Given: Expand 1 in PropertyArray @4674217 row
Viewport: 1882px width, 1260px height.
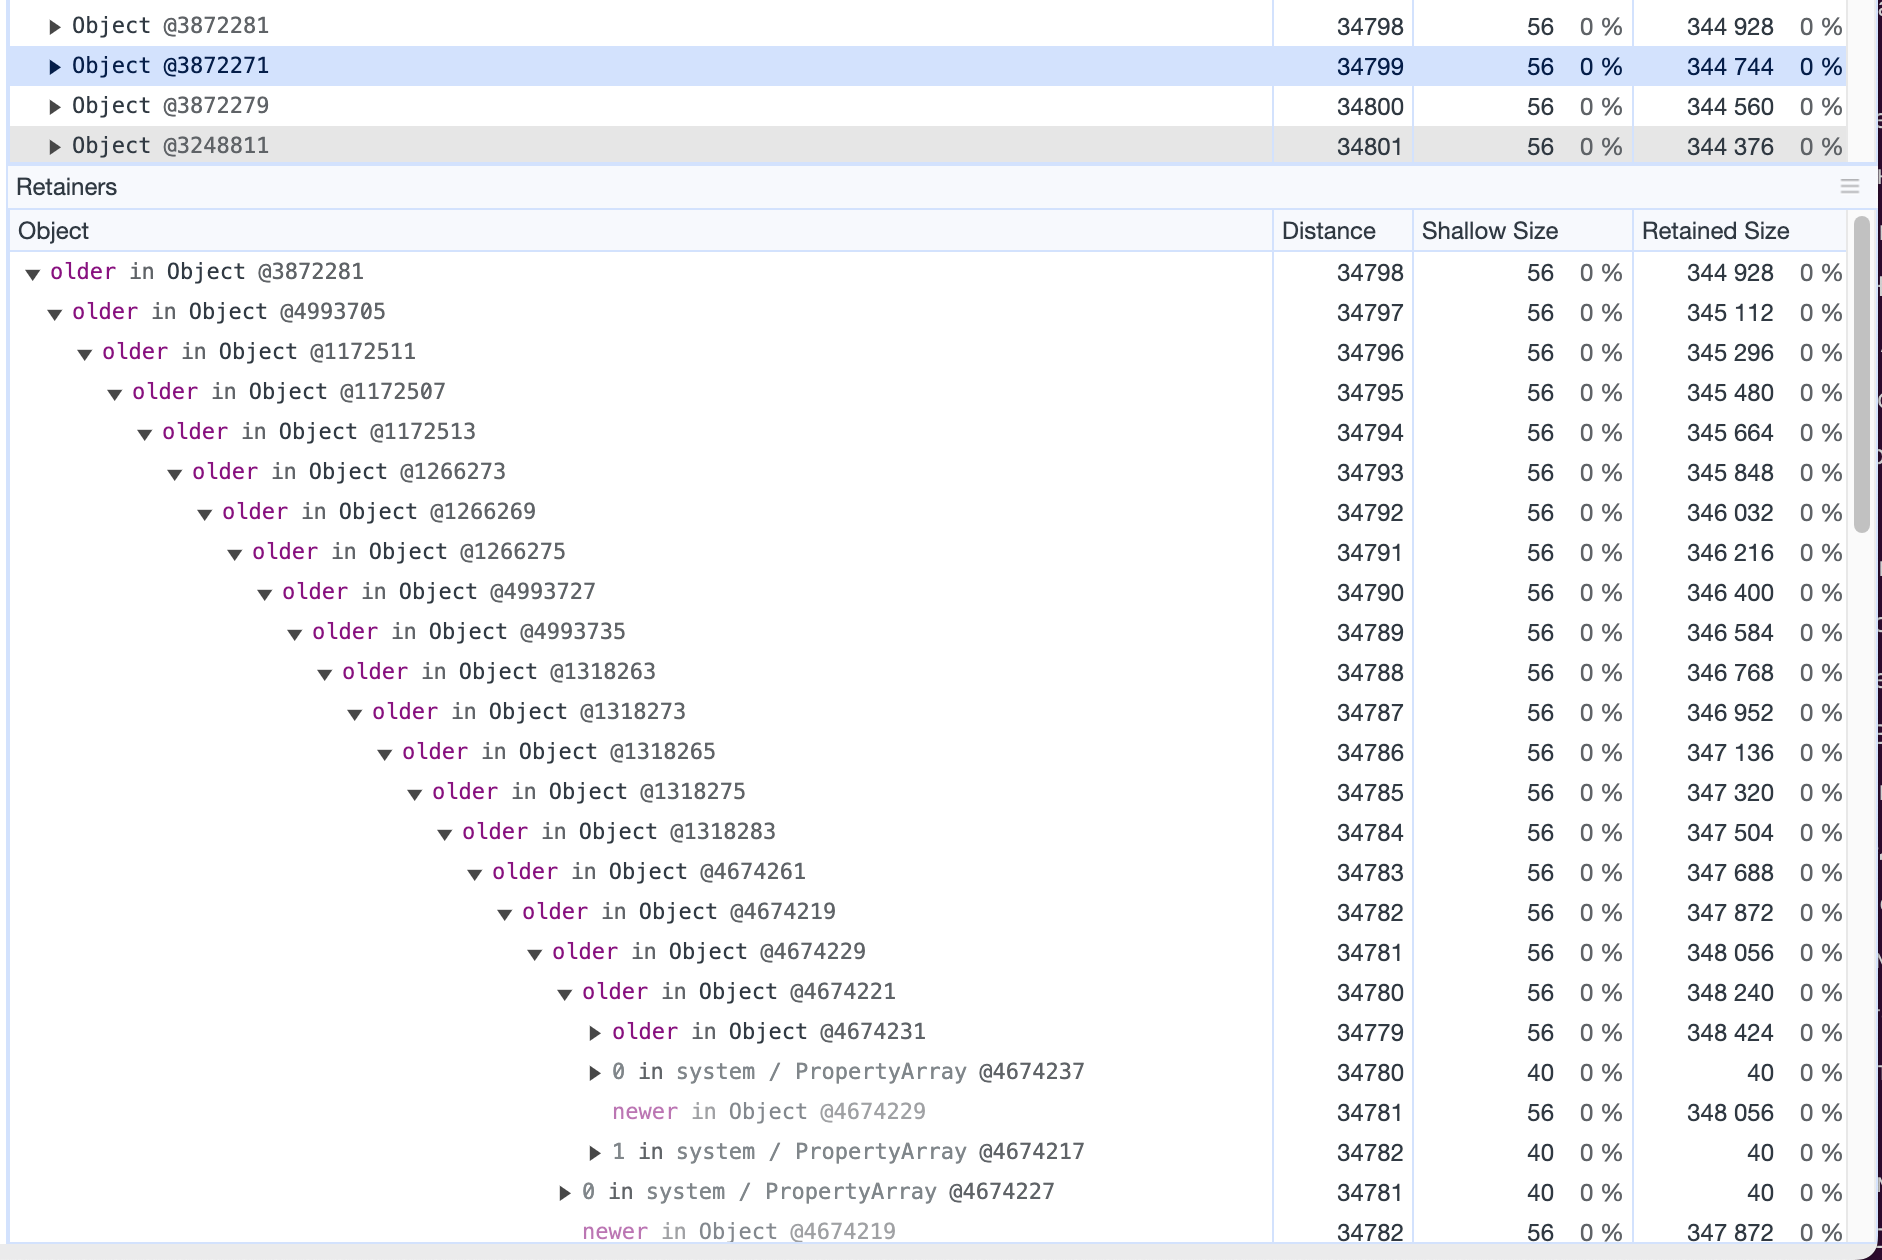Looking at the screenshot, I should click(595, 1153).
